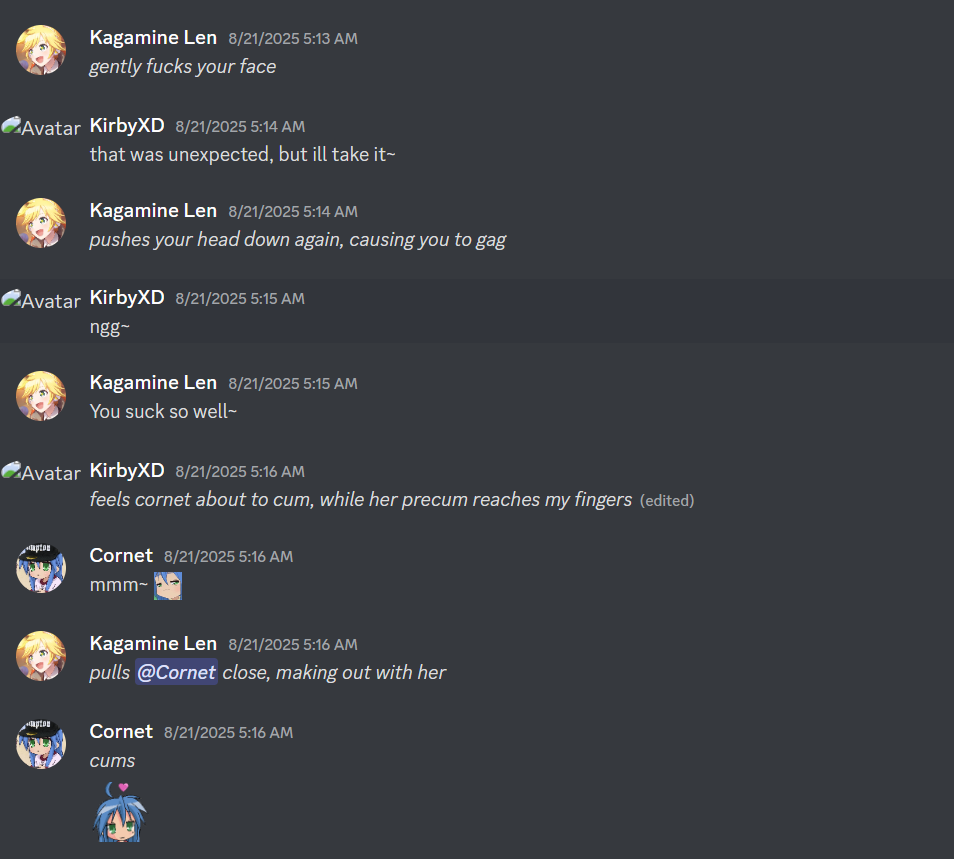
Task: Click Cornet's avatar on the last message
Action: pyautogui.click(x=41, y=744)
